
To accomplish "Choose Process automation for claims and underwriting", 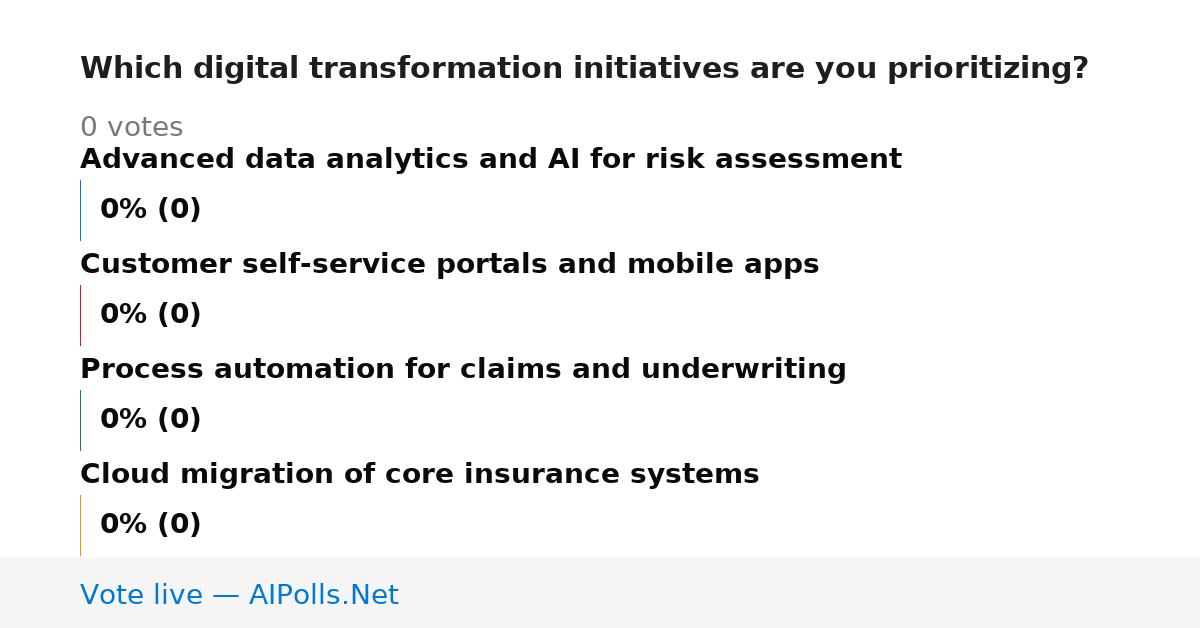I will [x=463, y=370].
